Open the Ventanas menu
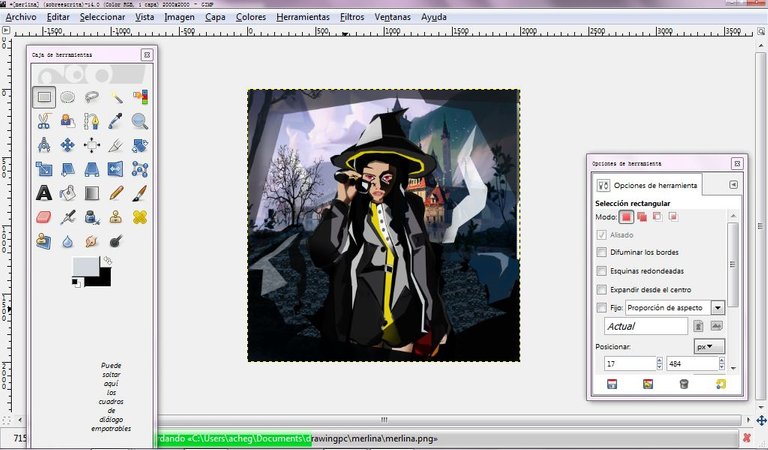 (x=392, y=17)
